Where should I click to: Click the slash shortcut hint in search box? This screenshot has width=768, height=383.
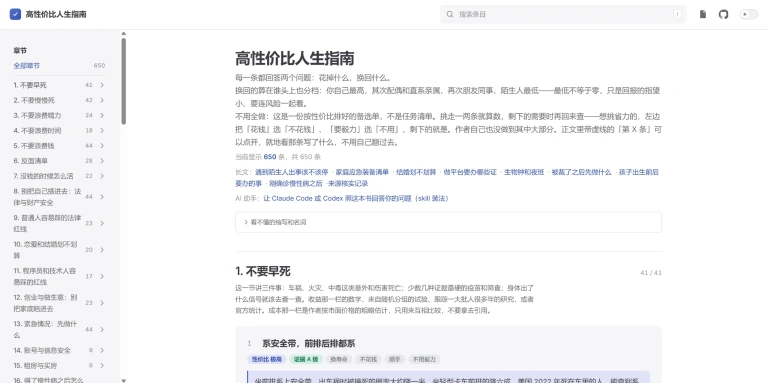[x=677, y=14]
